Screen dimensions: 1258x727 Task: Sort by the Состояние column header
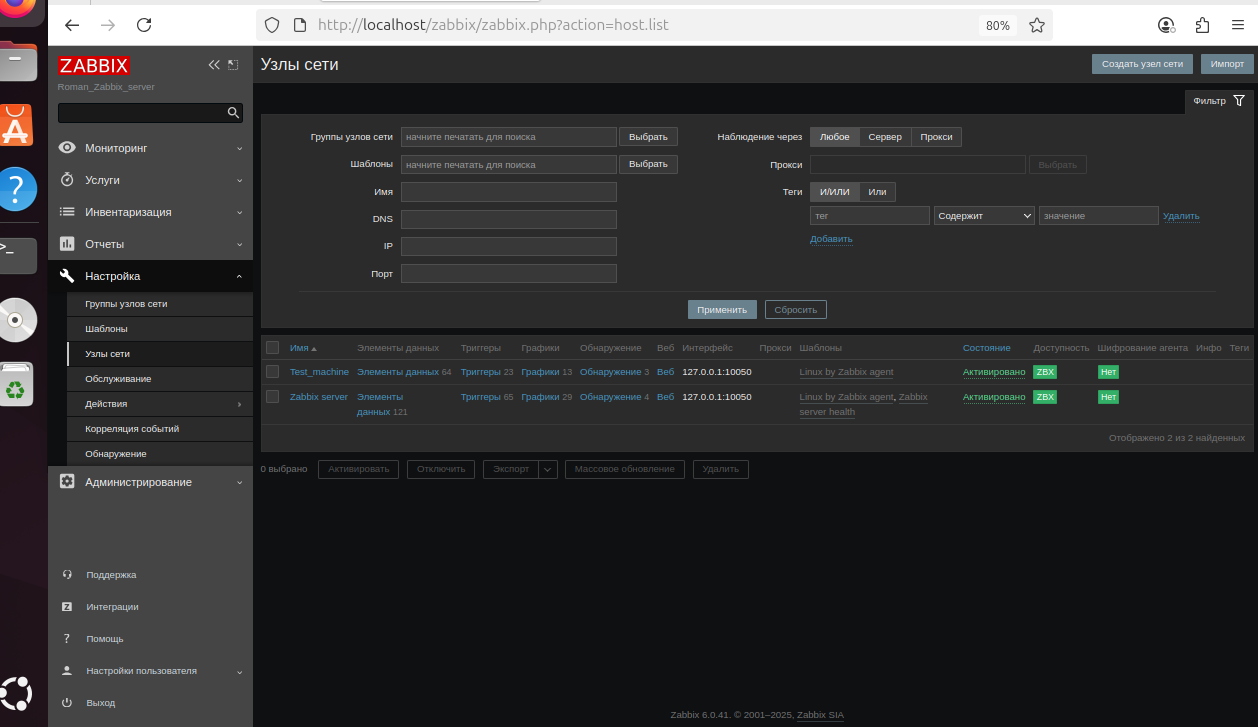click(x=987, y=348)
